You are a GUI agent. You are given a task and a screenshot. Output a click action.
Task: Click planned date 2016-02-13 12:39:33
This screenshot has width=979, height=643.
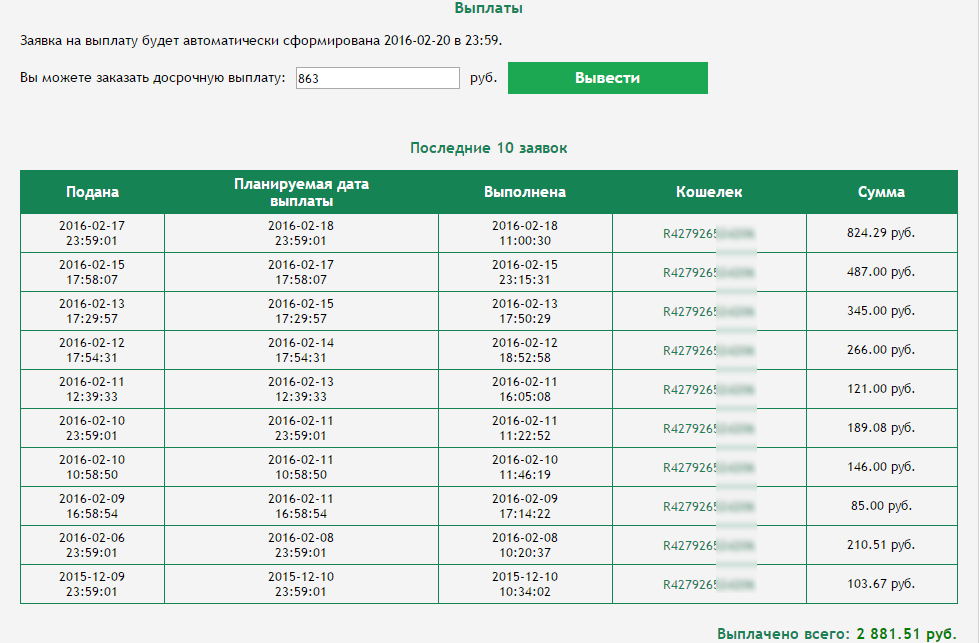pos(301,389)
